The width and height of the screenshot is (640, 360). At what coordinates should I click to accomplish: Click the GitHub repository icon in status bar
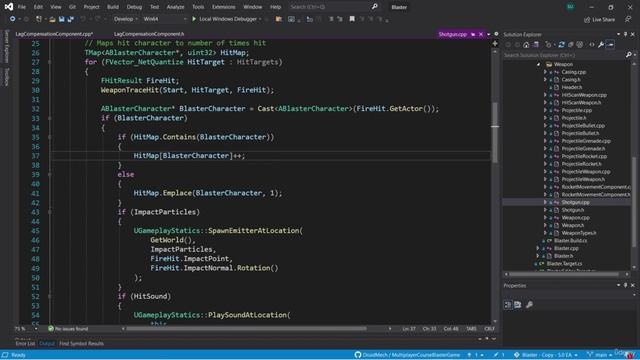(x=358, y=355)
